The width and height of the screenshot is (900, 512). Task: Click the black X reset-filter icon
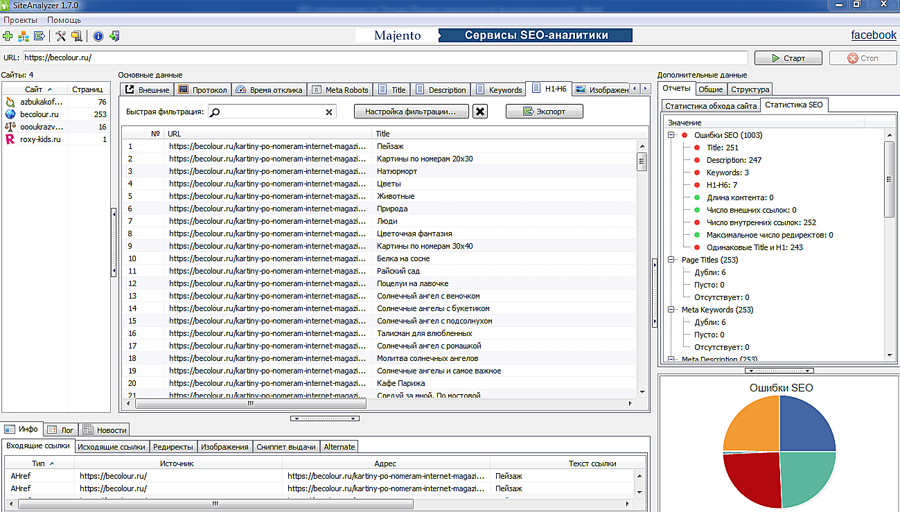(480, 112)
